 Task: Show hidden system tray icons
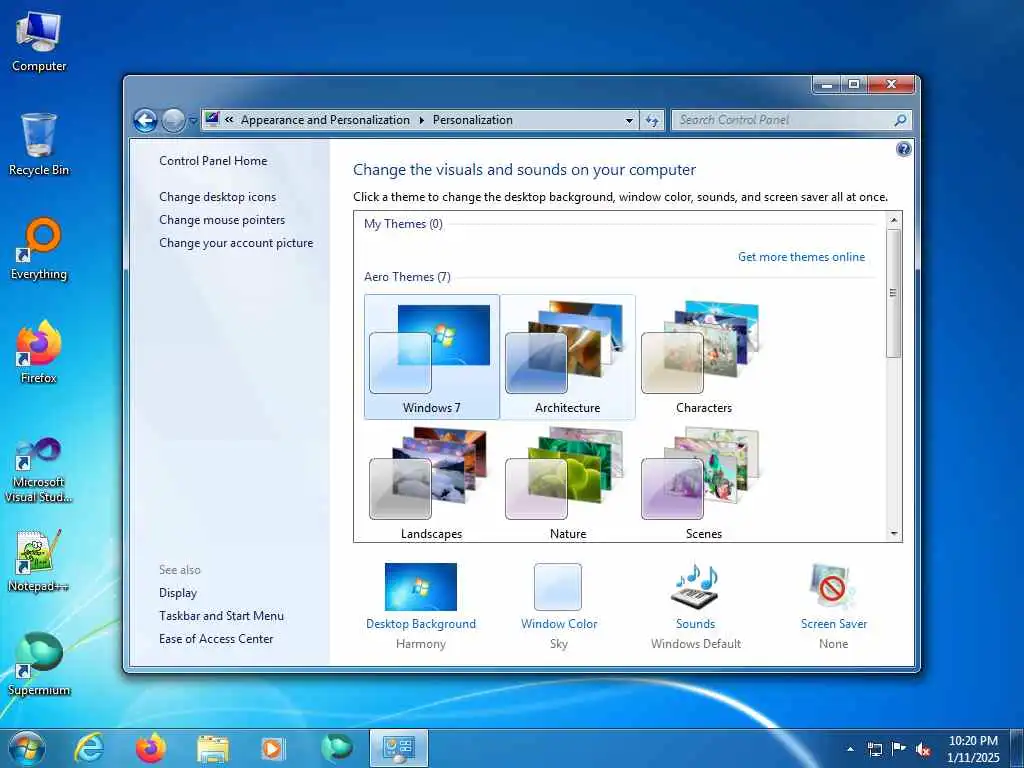(x=850, y=749)
